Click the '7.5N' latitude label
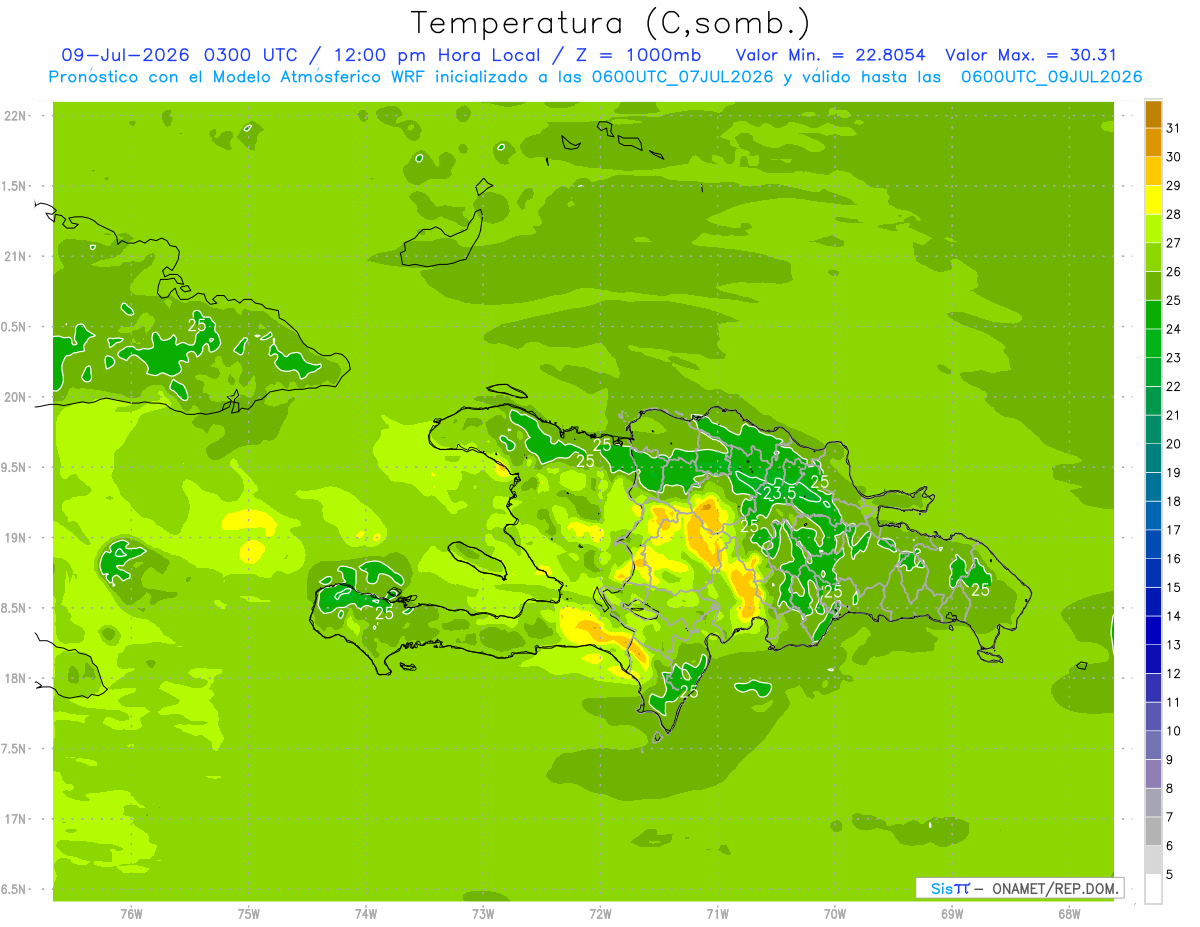Screen dimensions: 1200x927 14,749
